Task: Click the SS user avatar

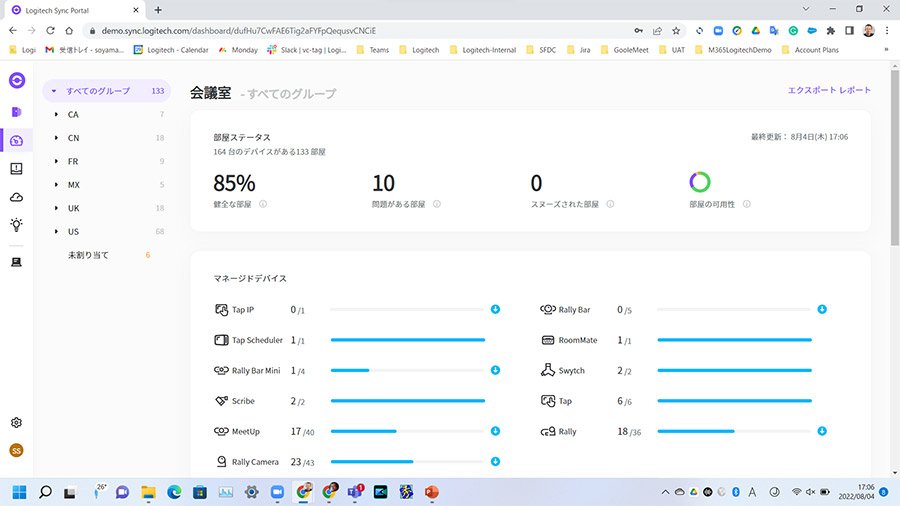Action: [x=17, y=450]
